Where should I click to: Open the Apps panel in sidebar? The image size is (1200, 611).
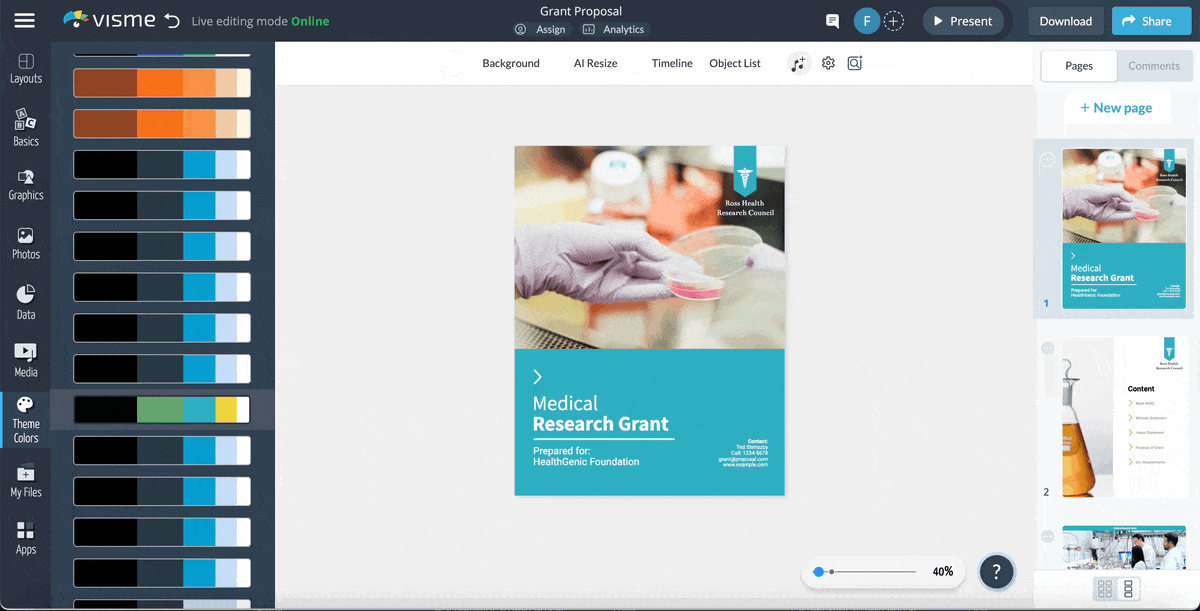(x=25, y=538)
